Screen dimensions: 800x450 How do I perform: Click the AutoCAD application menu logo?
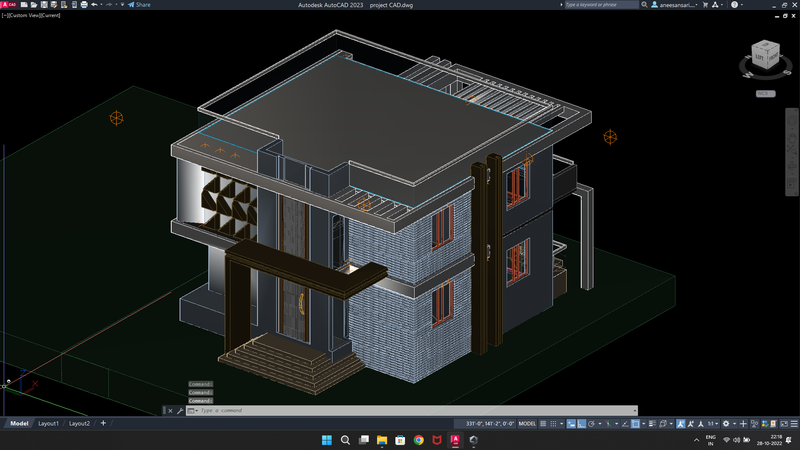pyautogui.click(x=8, y=5)
